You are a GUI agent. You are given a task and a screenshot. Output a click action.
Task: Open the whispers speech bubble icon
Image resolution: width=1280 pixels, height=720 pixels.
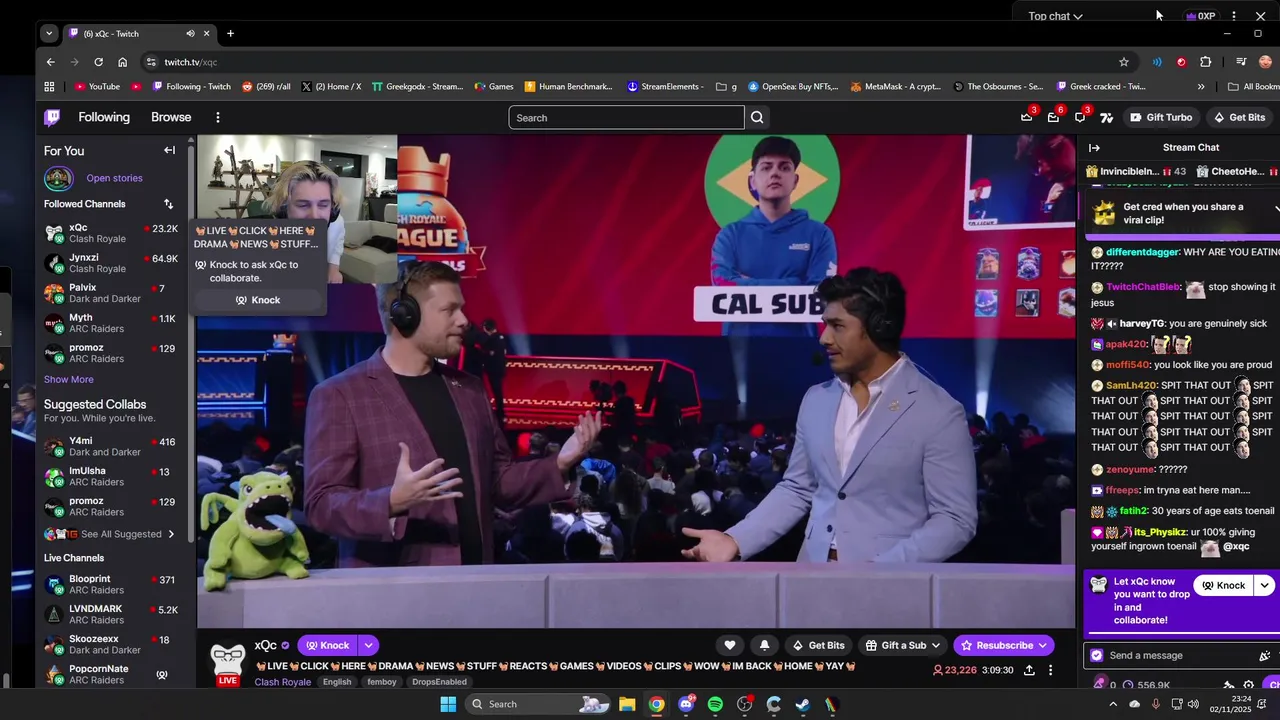pyautogui.click(x=1080, y=117)
